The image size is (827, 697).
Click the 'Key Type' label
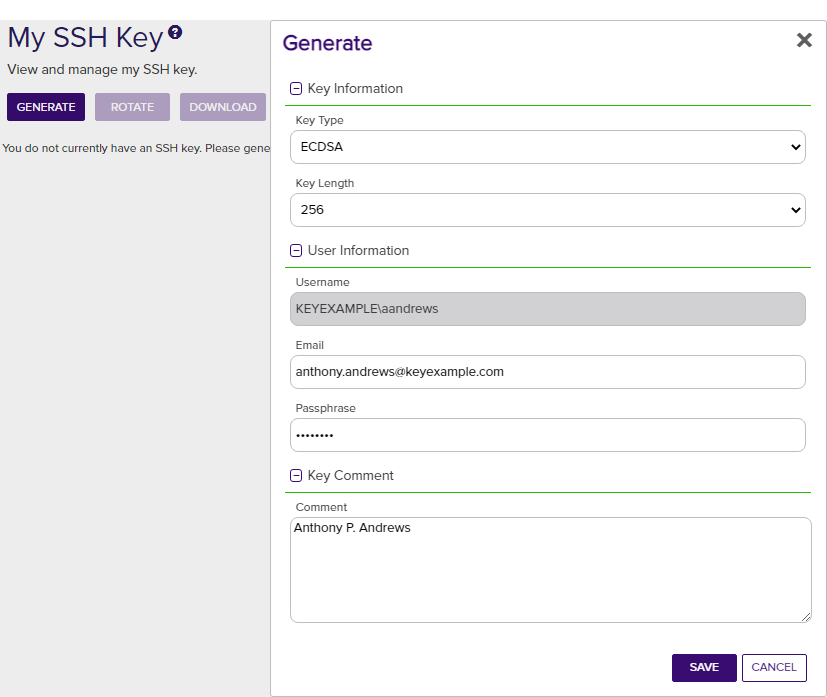coord(319,120)
